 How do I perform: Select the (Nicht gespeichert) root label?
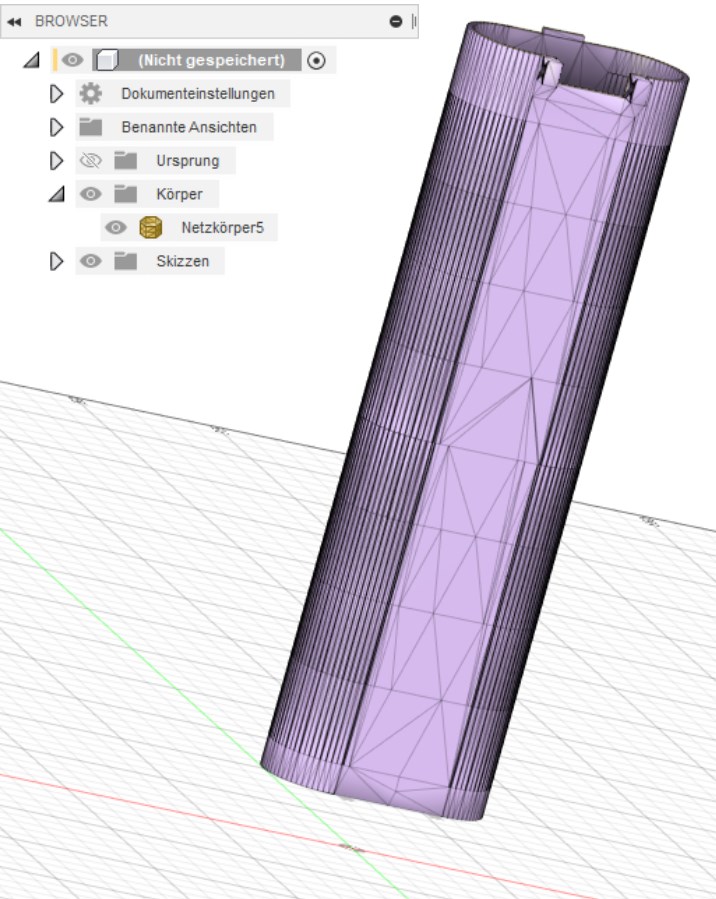pos(212,60)
